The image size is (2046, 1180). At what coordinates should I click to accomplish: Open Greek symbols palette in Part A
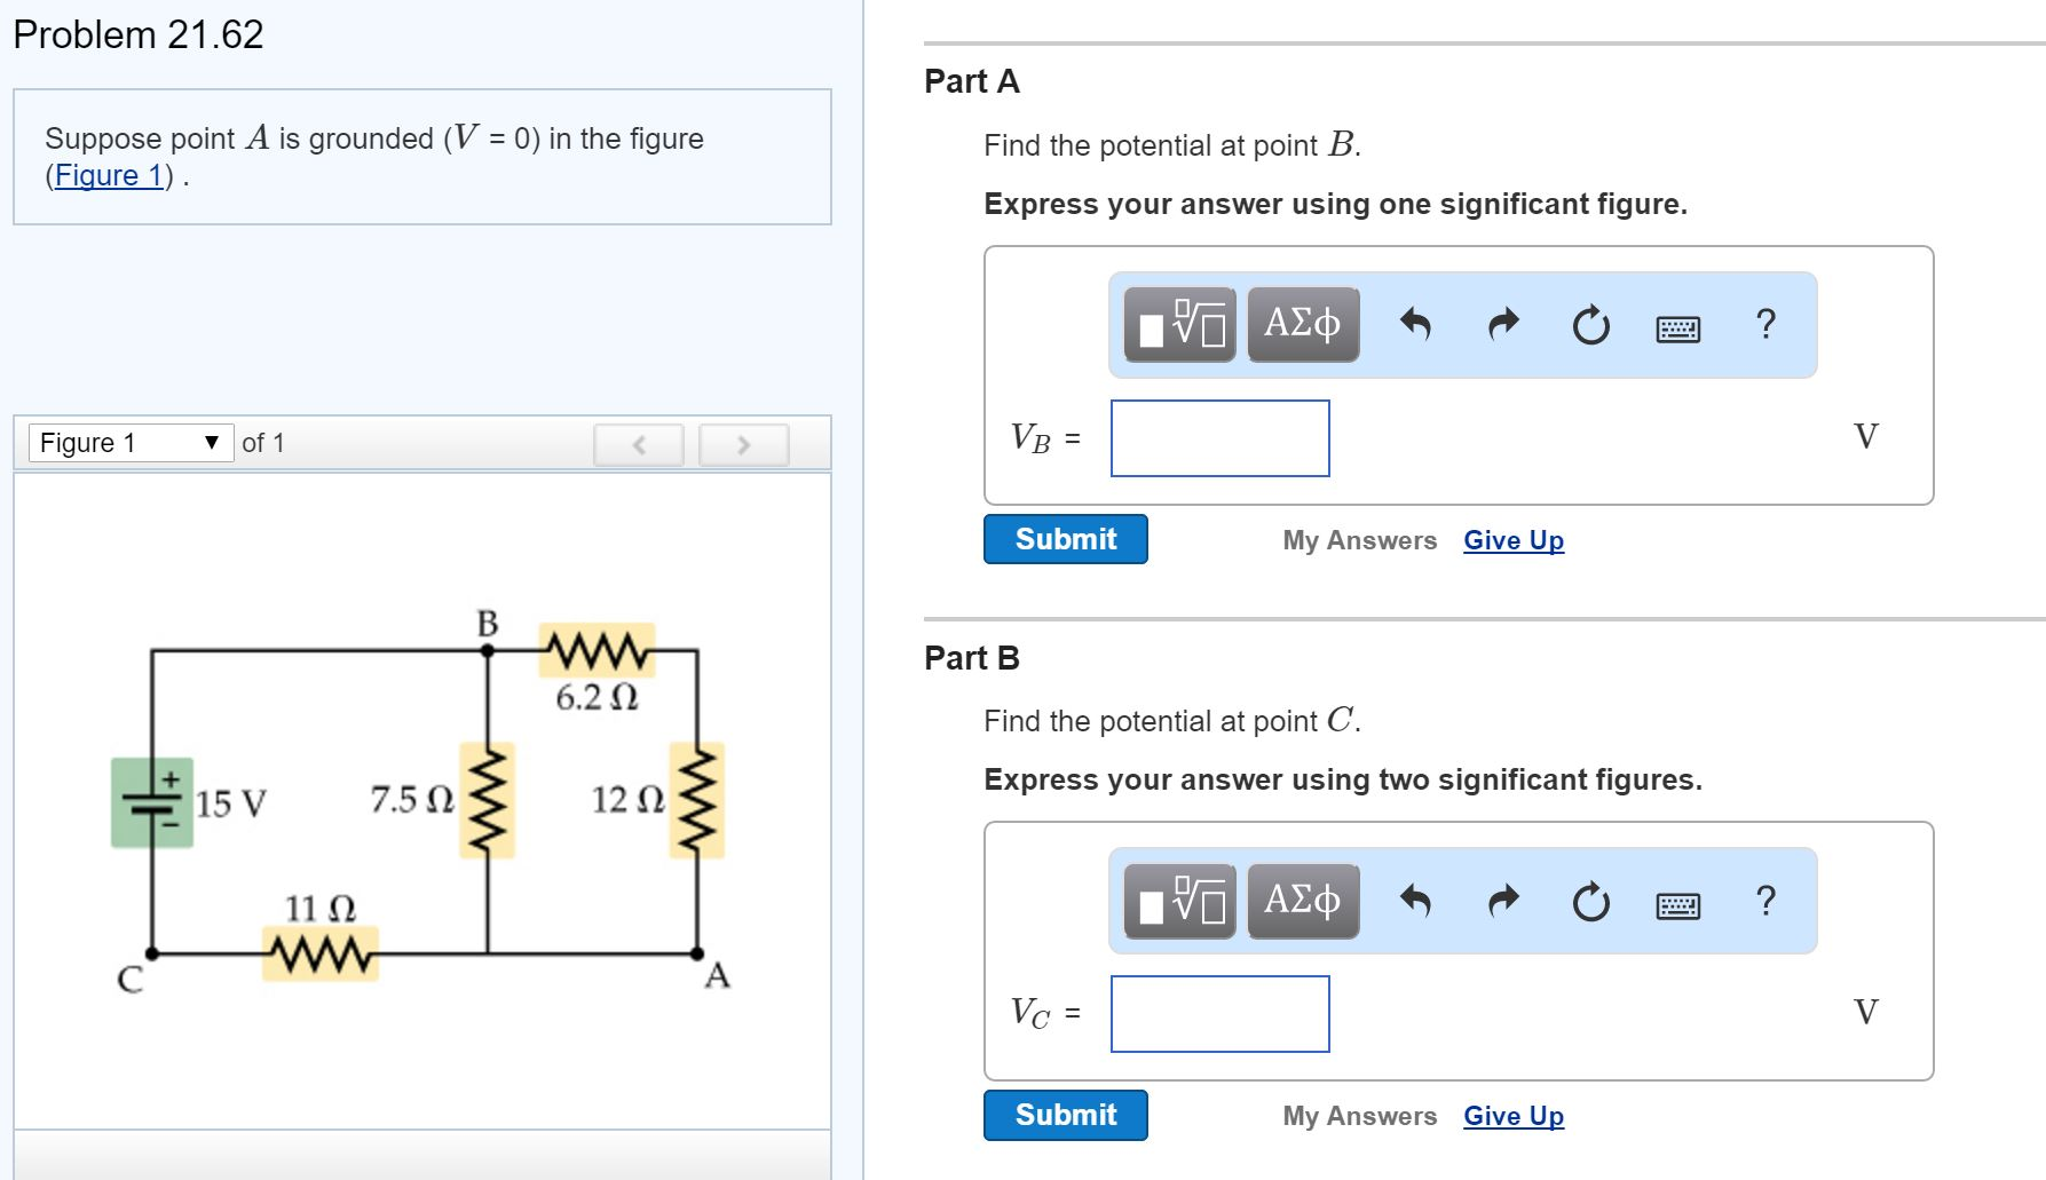coord(1303,325)
